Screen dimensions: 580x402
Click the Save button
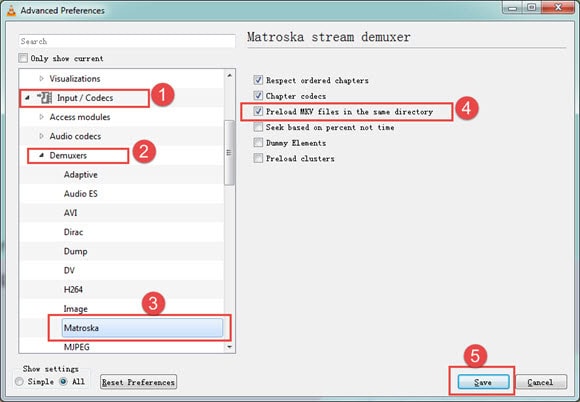(483, 382)
